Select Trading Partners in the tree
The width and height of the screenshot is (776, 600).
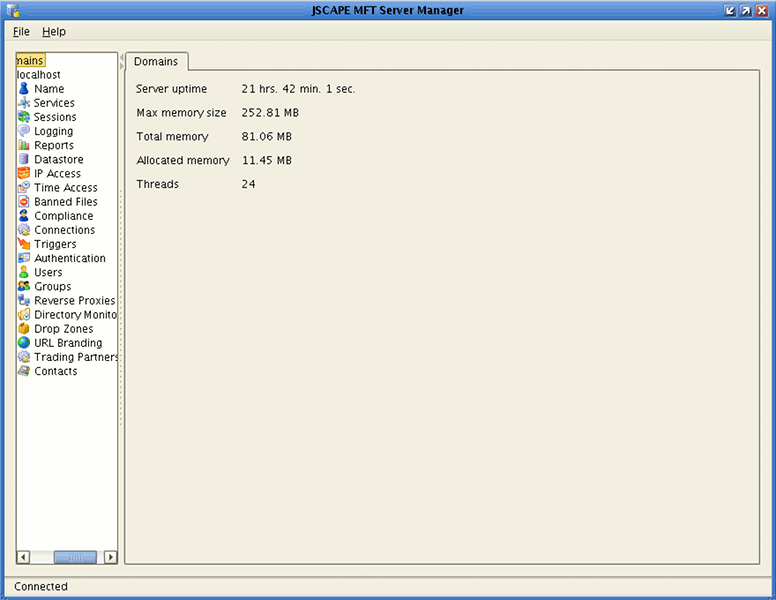click(x=75, y=357)
